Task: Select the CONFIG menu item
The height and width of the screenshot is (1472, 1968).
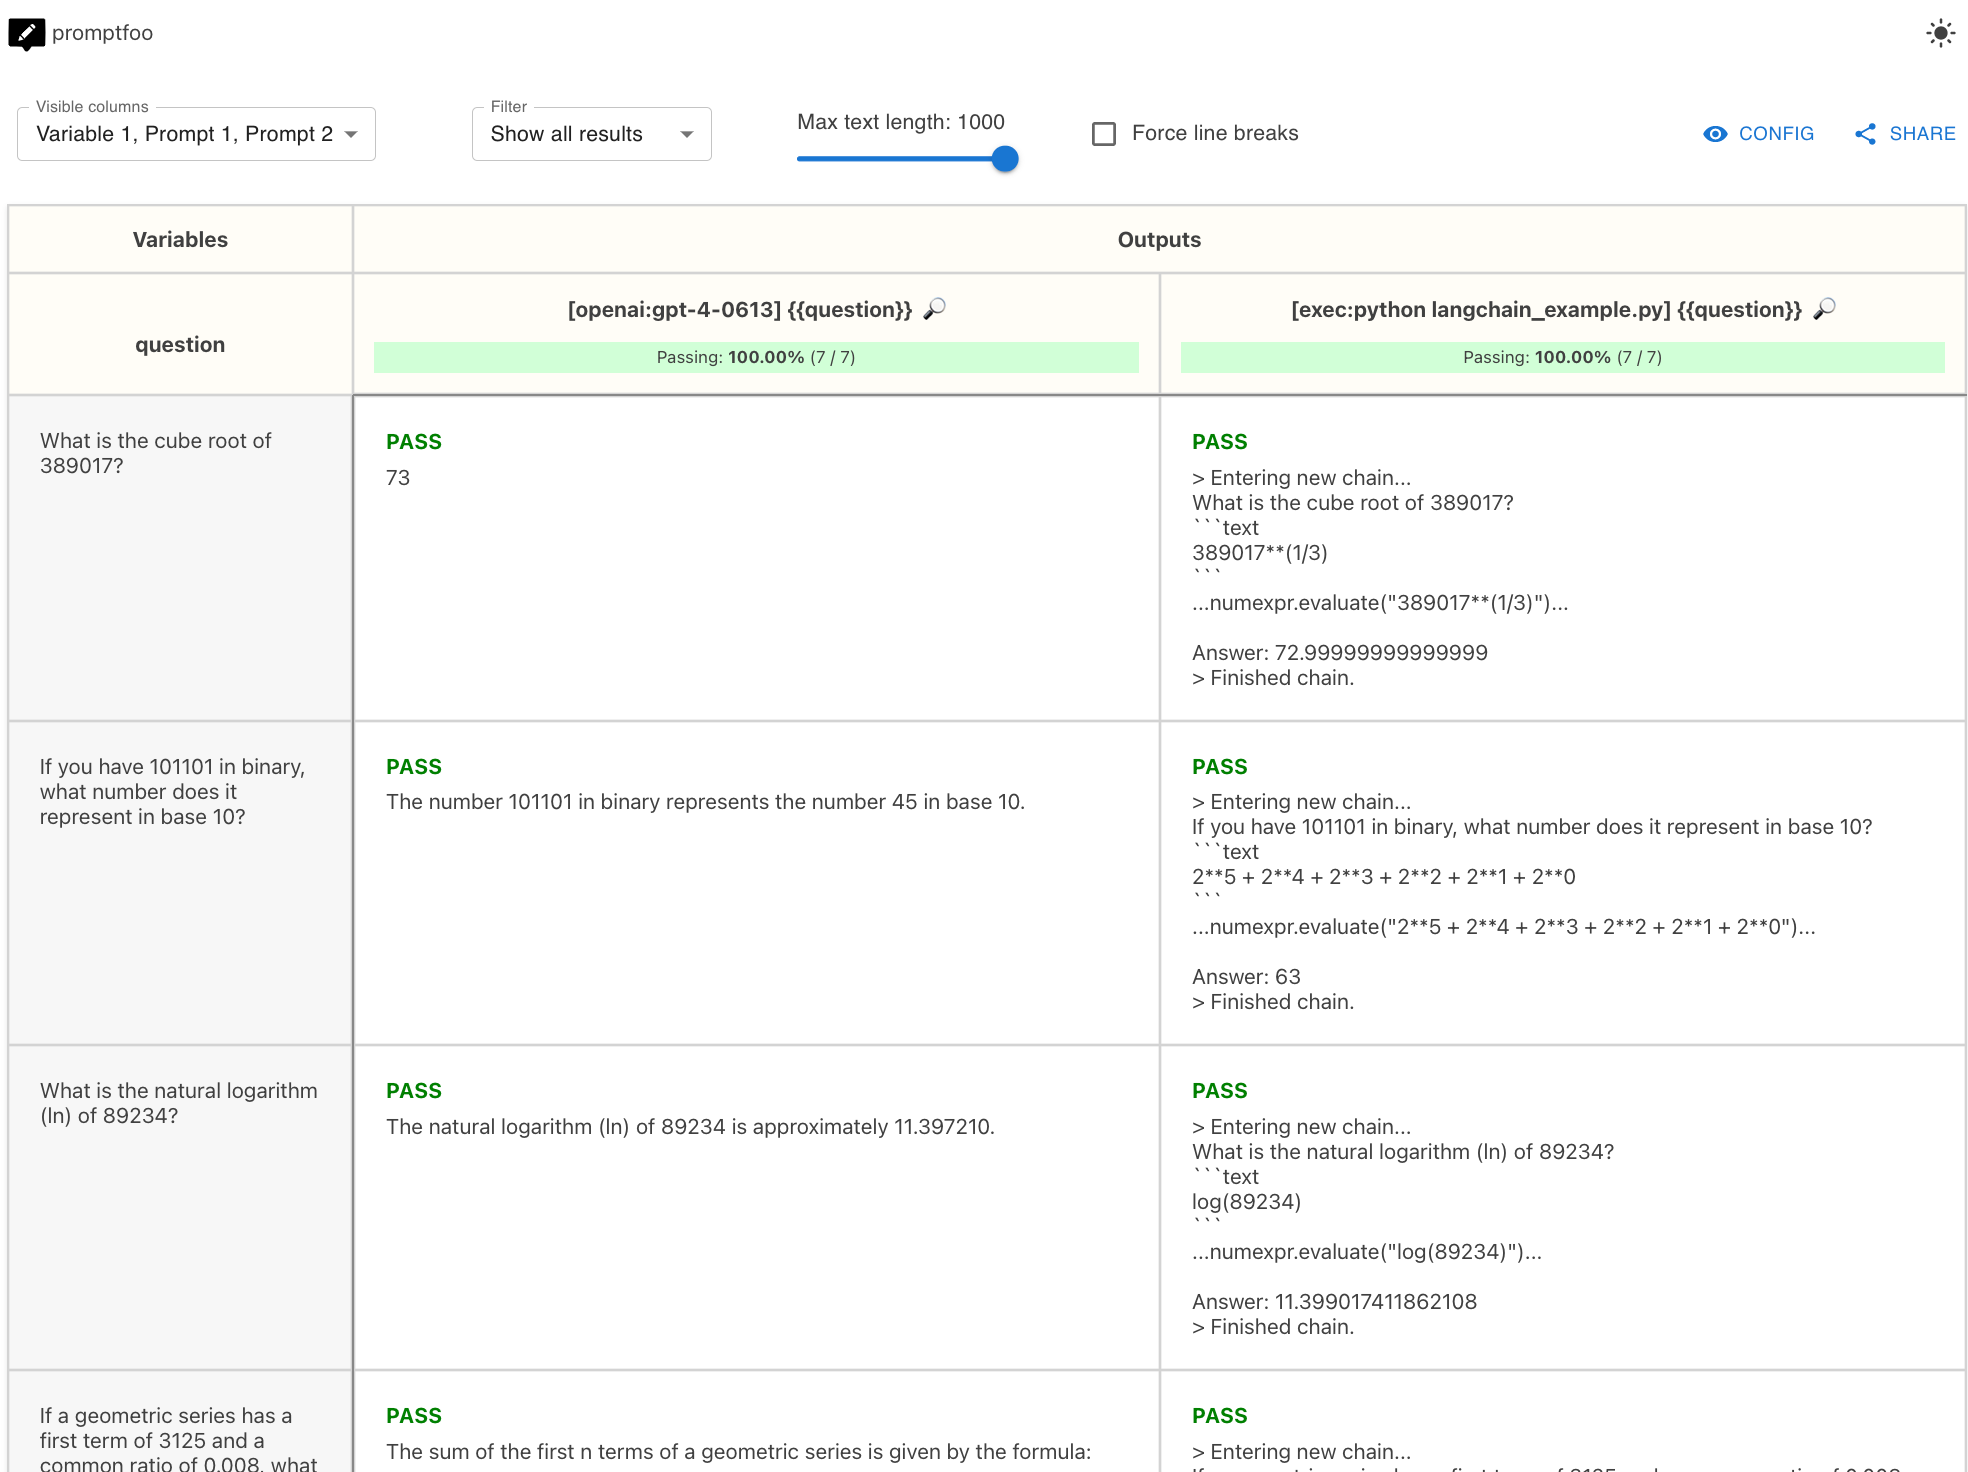Action: [1761, 133]
